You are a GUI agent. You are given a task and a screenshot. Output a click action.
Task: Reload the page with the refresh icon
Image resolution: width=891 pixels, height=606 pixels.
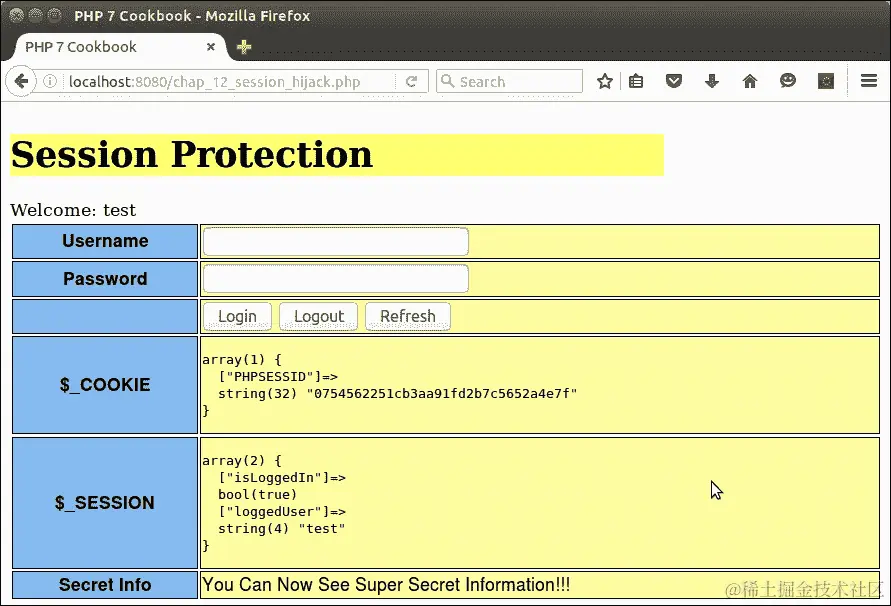pyautogui.click(x=411, y=81)
